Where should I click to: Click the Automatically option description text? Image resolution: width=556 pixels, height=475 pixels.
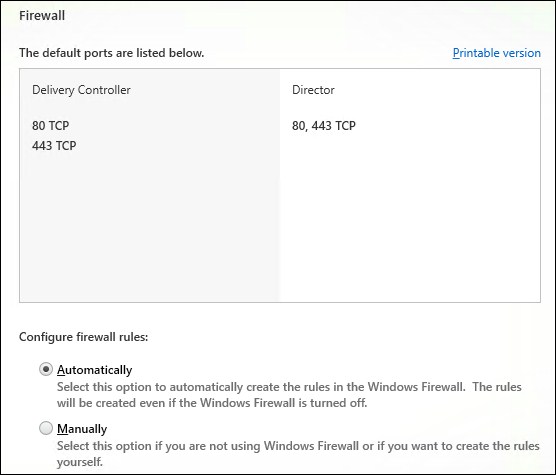(x=289, y=395)
